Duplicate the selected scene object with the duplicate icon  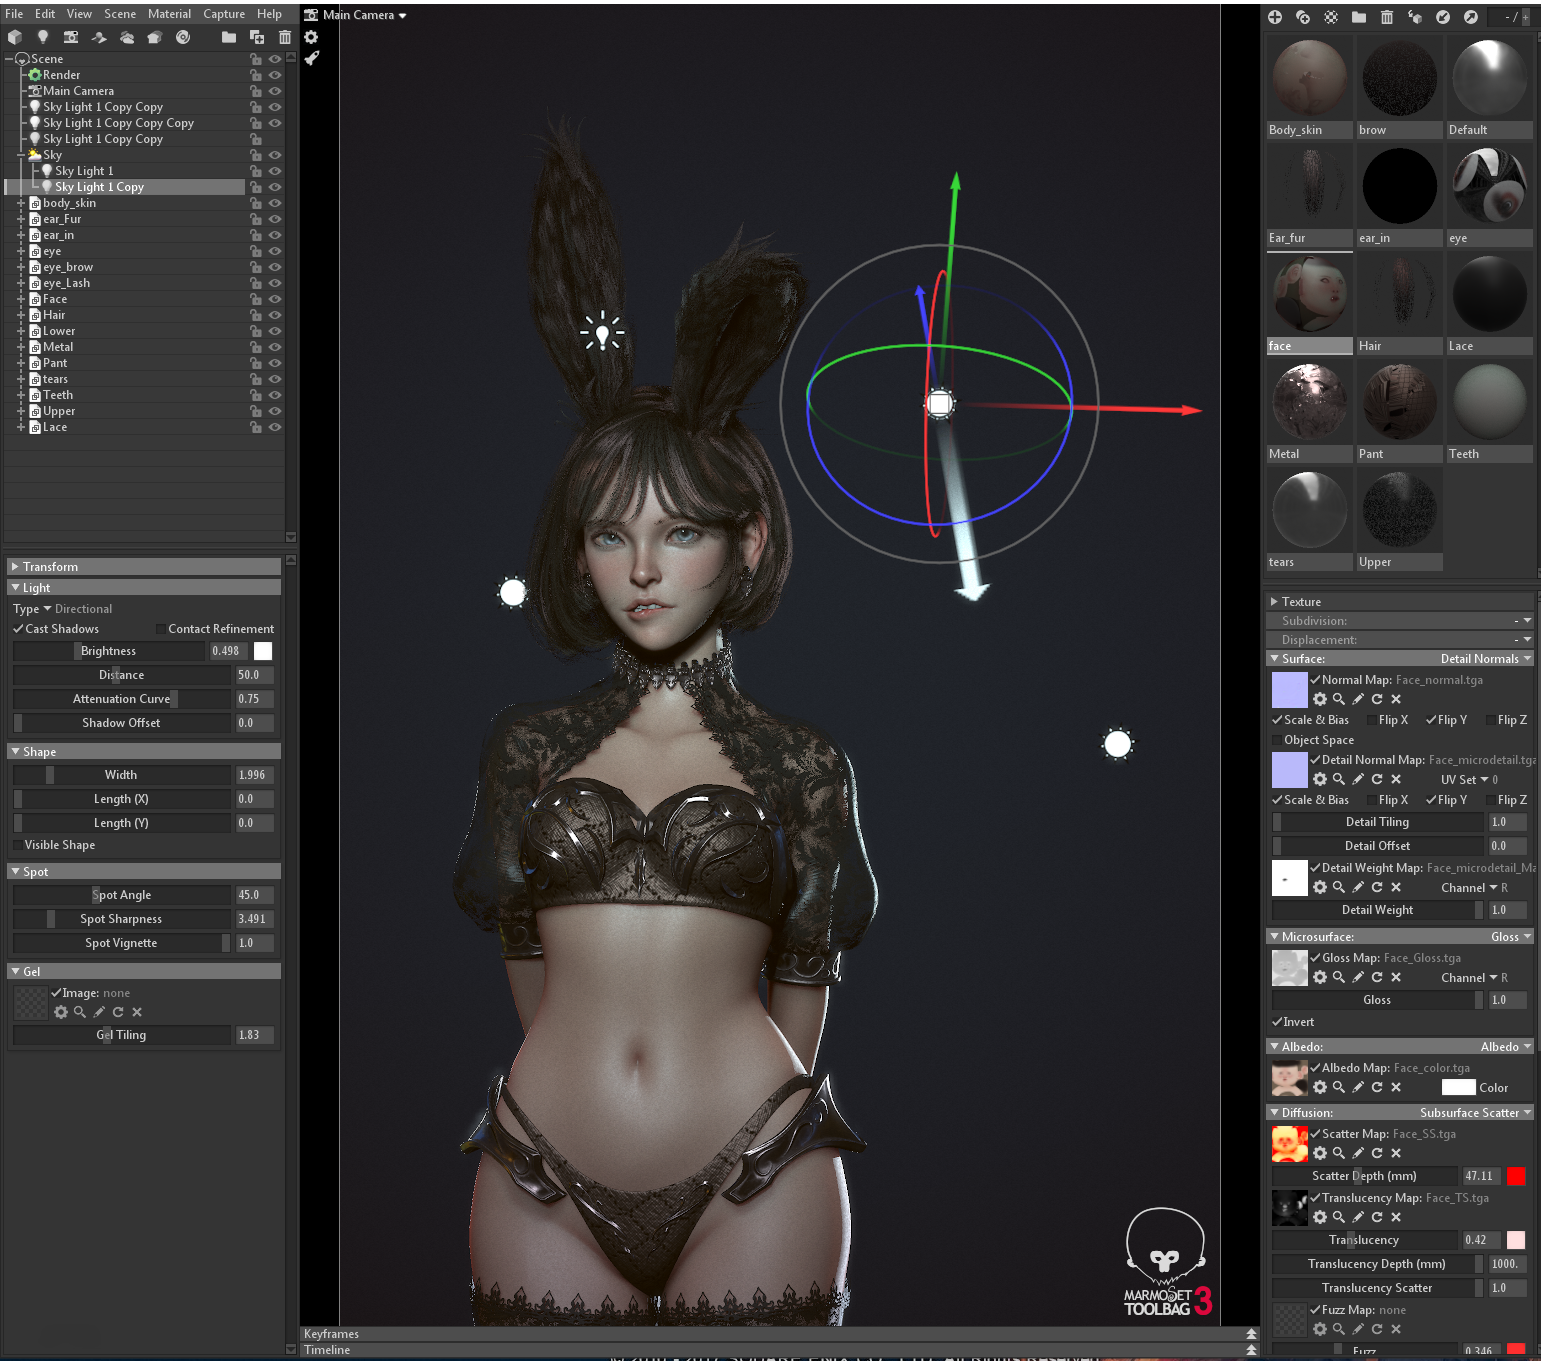257,37
